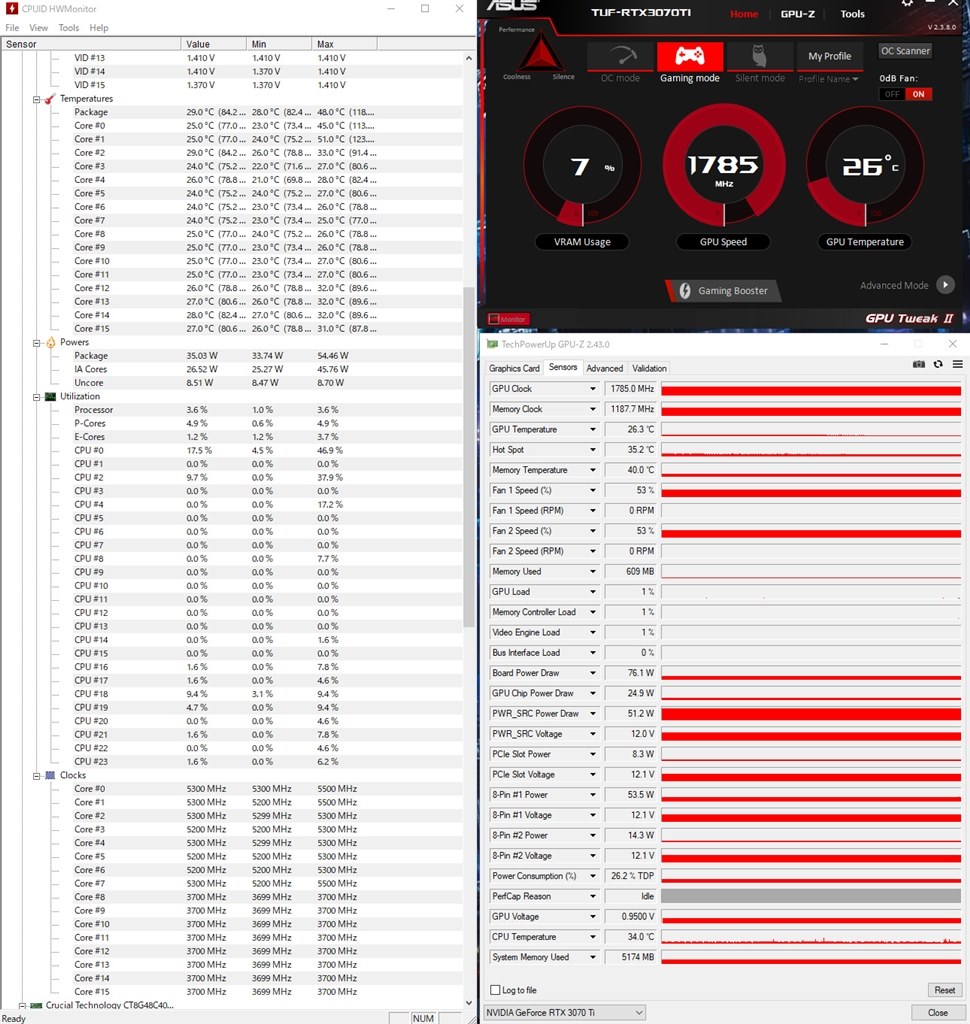970x1024 pixels.
Task: Enable the Log to file checkbox
Action: click(x=495, y=990)
